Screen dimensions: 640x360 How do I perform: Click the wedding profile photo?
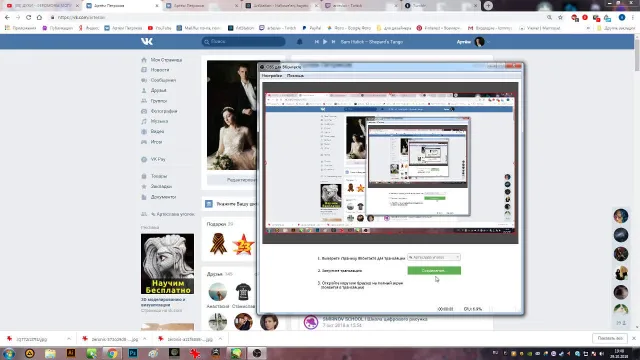(232, 115)
